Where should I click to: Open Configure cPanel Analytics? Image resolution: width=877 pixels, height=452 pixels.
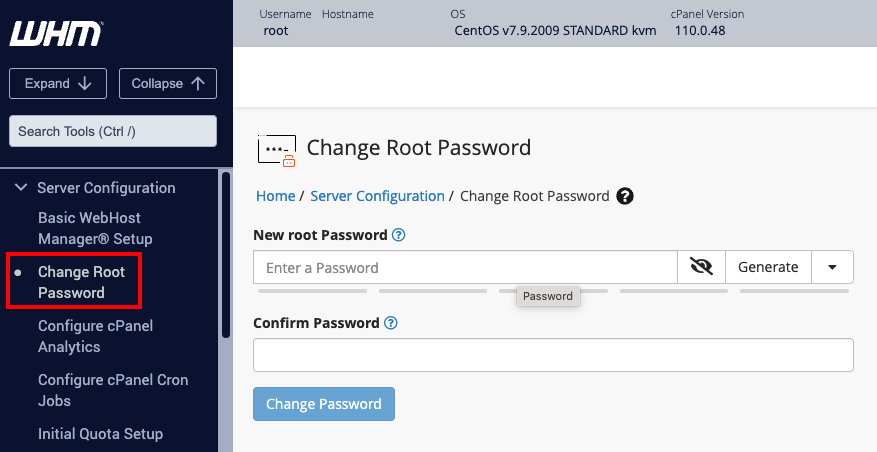click(x=97, y=336)
